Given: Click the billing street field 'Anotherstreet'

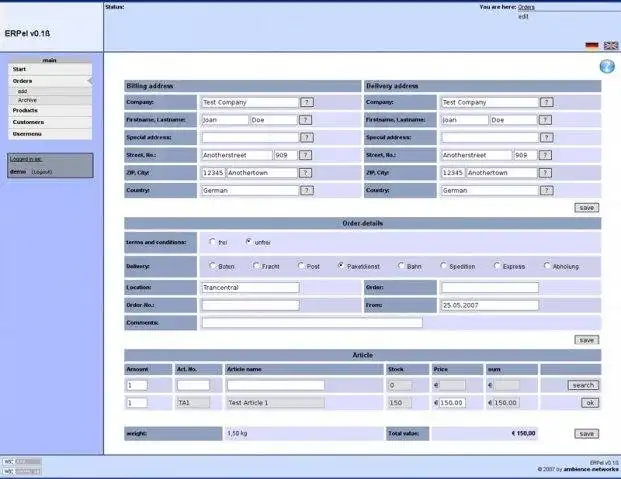Looking at the screenshot, I should (x=237, y=155).
